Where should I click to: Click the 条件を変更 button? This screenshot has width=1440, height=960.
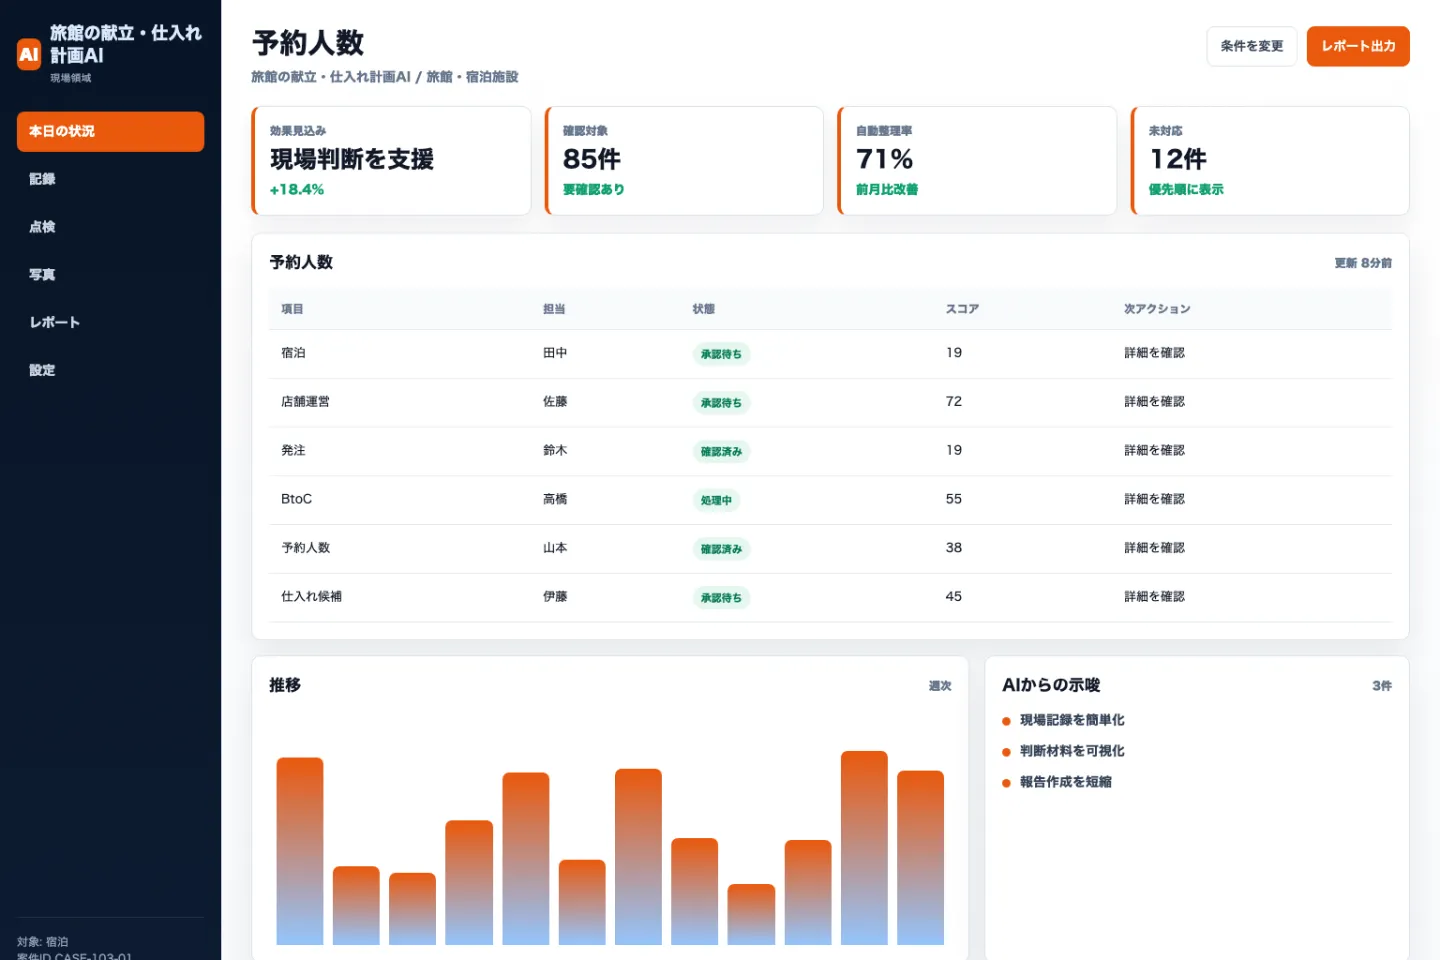(1251, 46)
